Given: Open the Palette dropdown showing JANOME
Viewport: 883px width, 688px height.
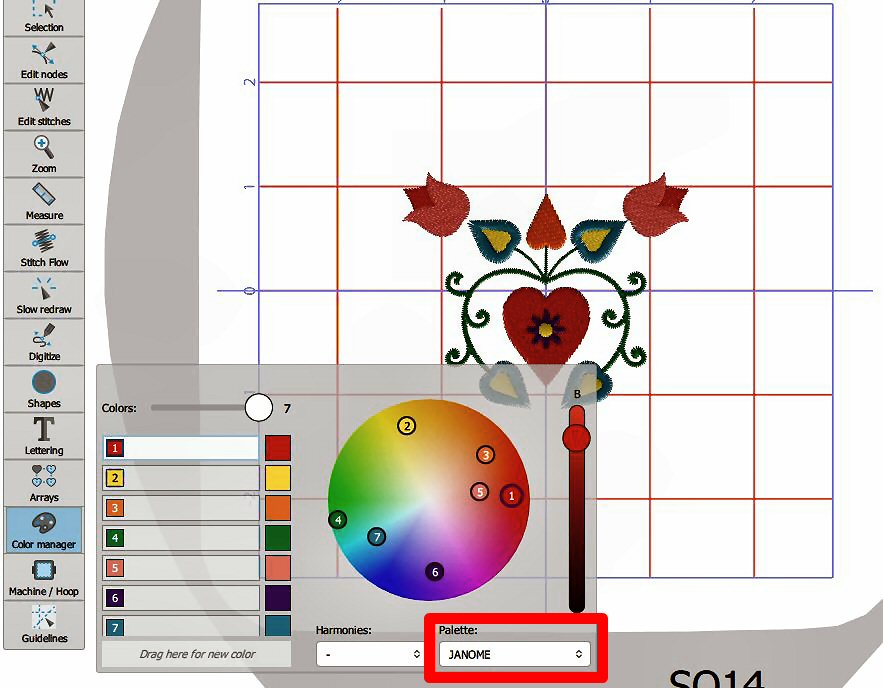Looking at the screenshot, I should click(514, 654).
